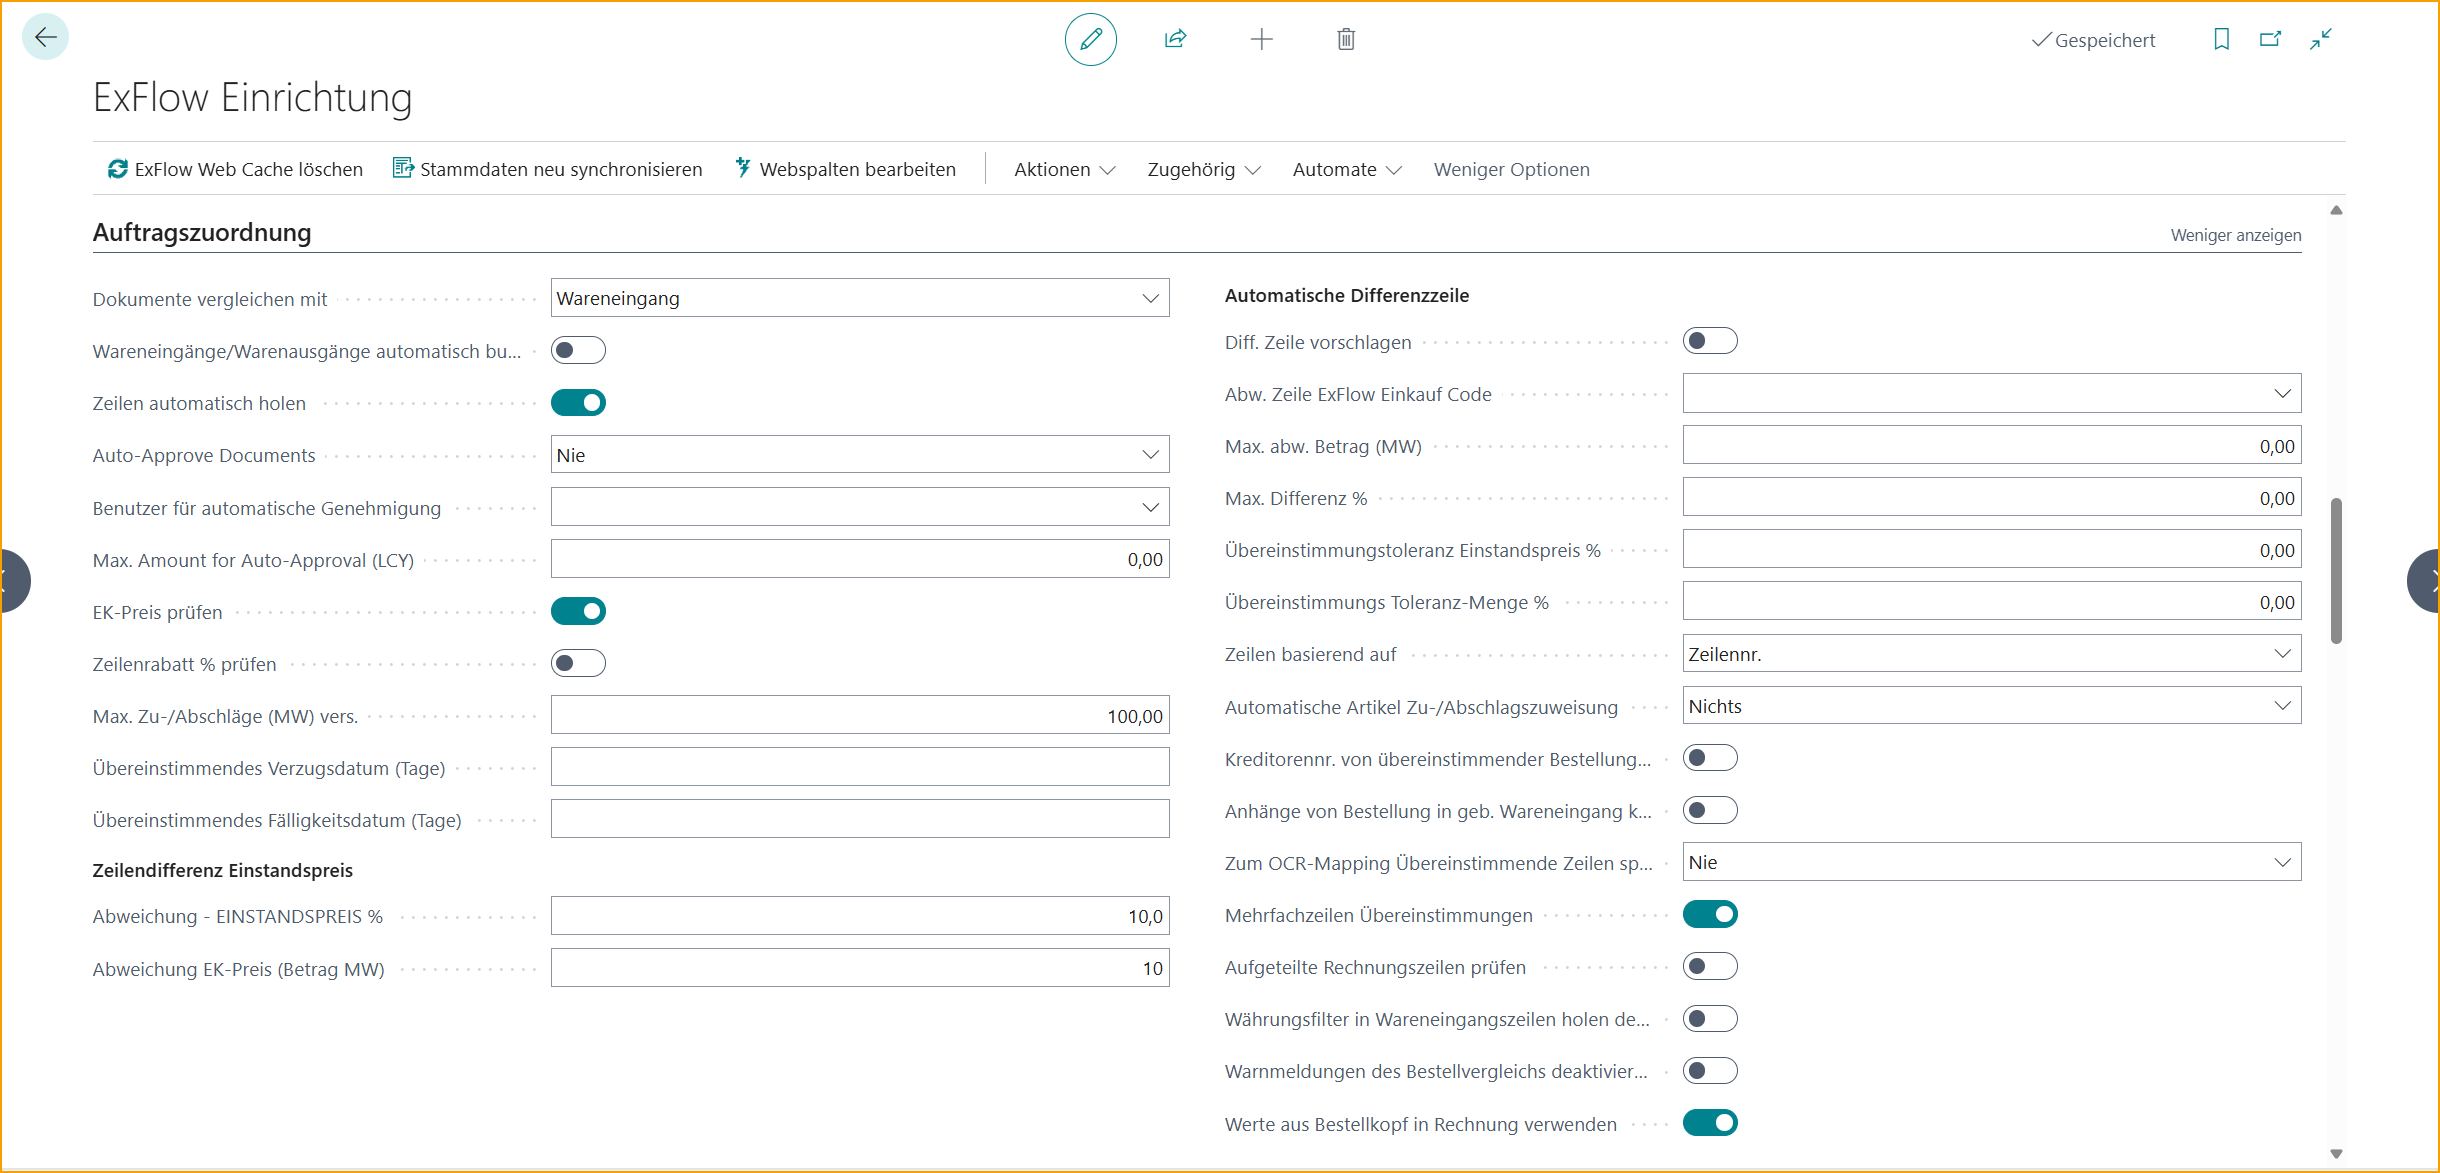Disable Zeilen automatisch holen toggle
Image resolution: width=2440 pixels, height=1173 pixels.
578,403
